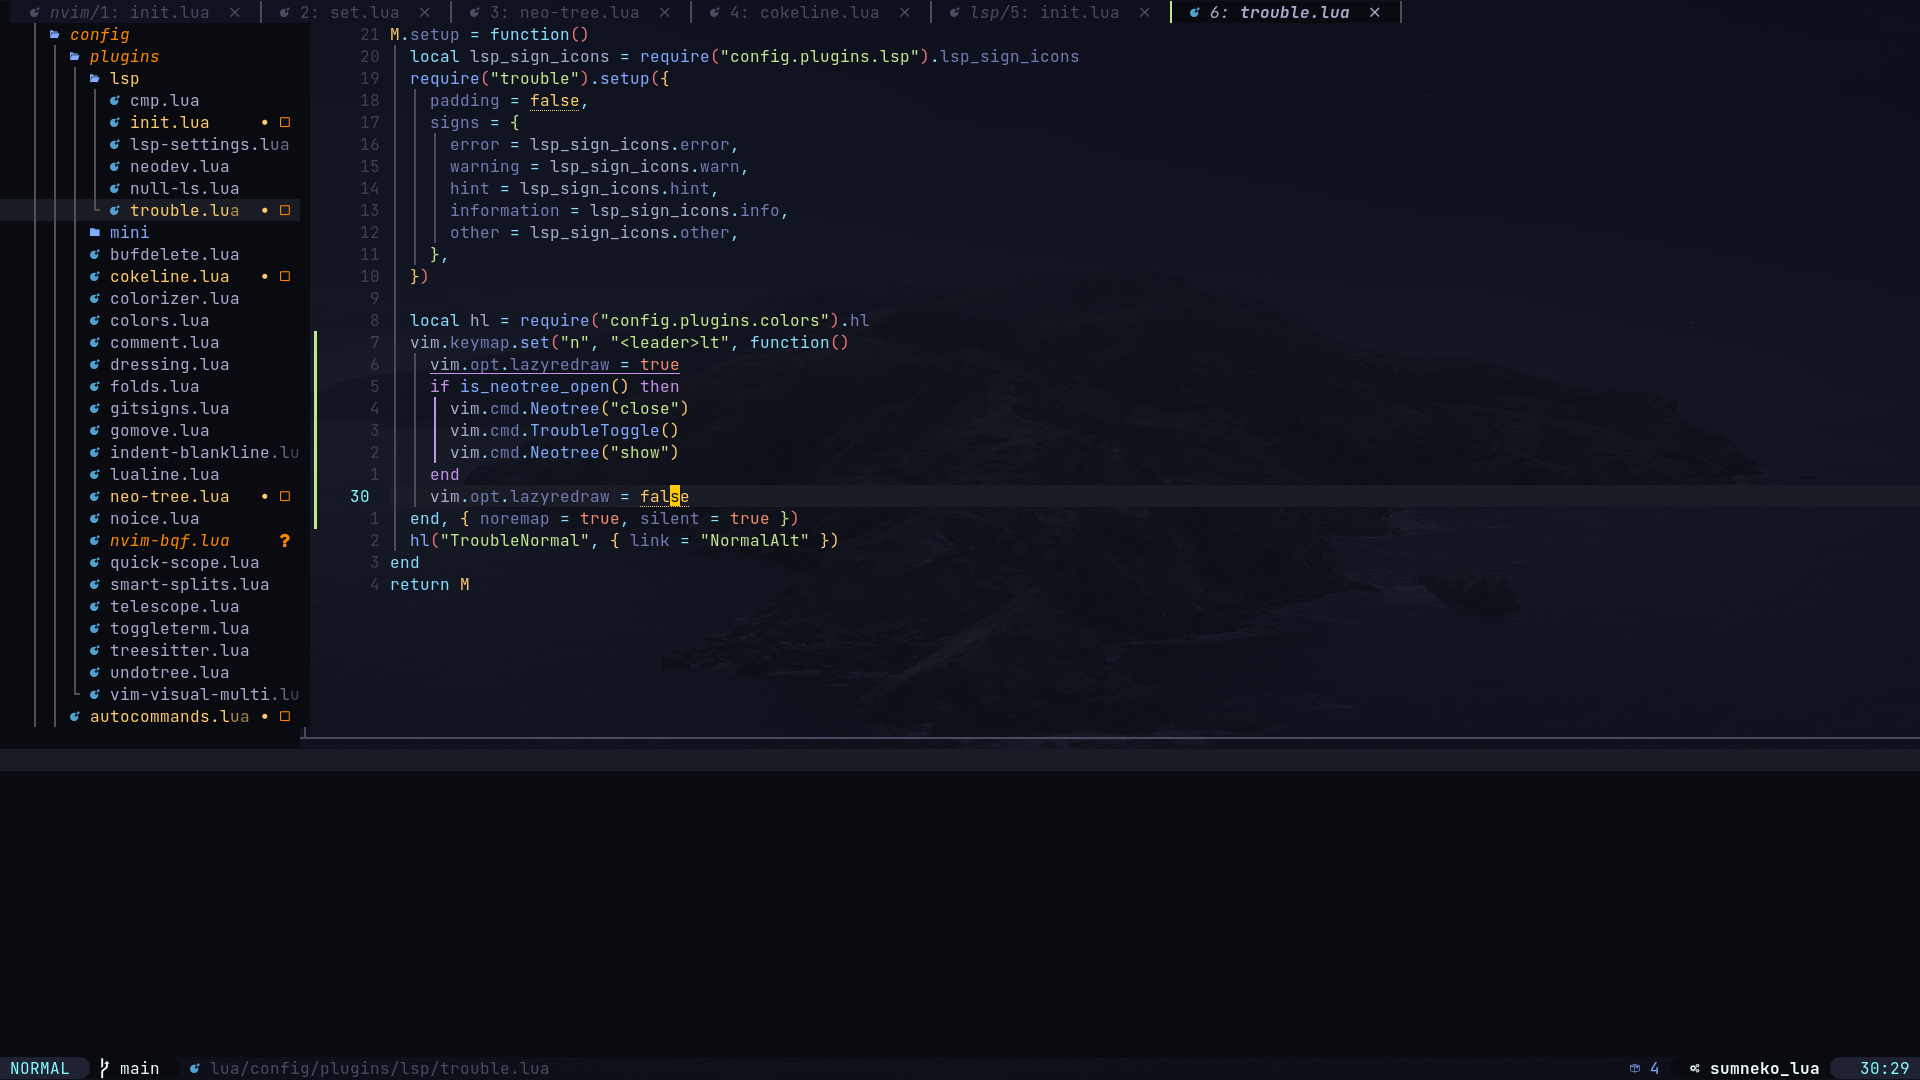The height and width of the screenshot is (1080, 1920).
Task: Click the question mark icon beside nvim-bqf.lua
Action: (285, 541)
